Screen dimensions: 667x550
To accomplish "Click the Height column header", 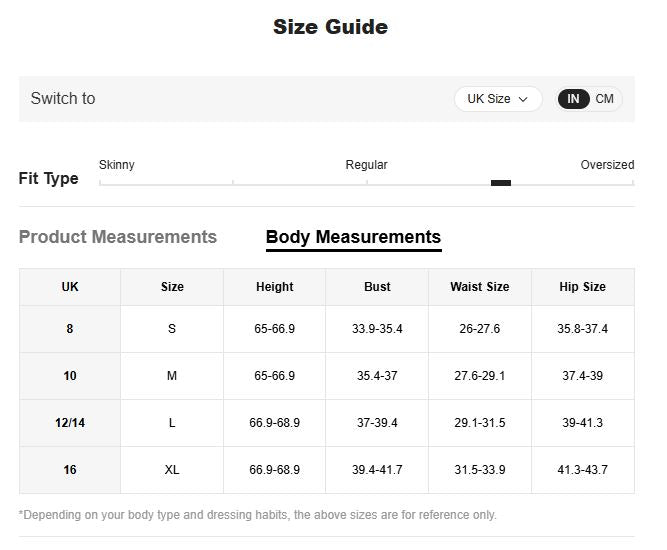I will point(274,287).
